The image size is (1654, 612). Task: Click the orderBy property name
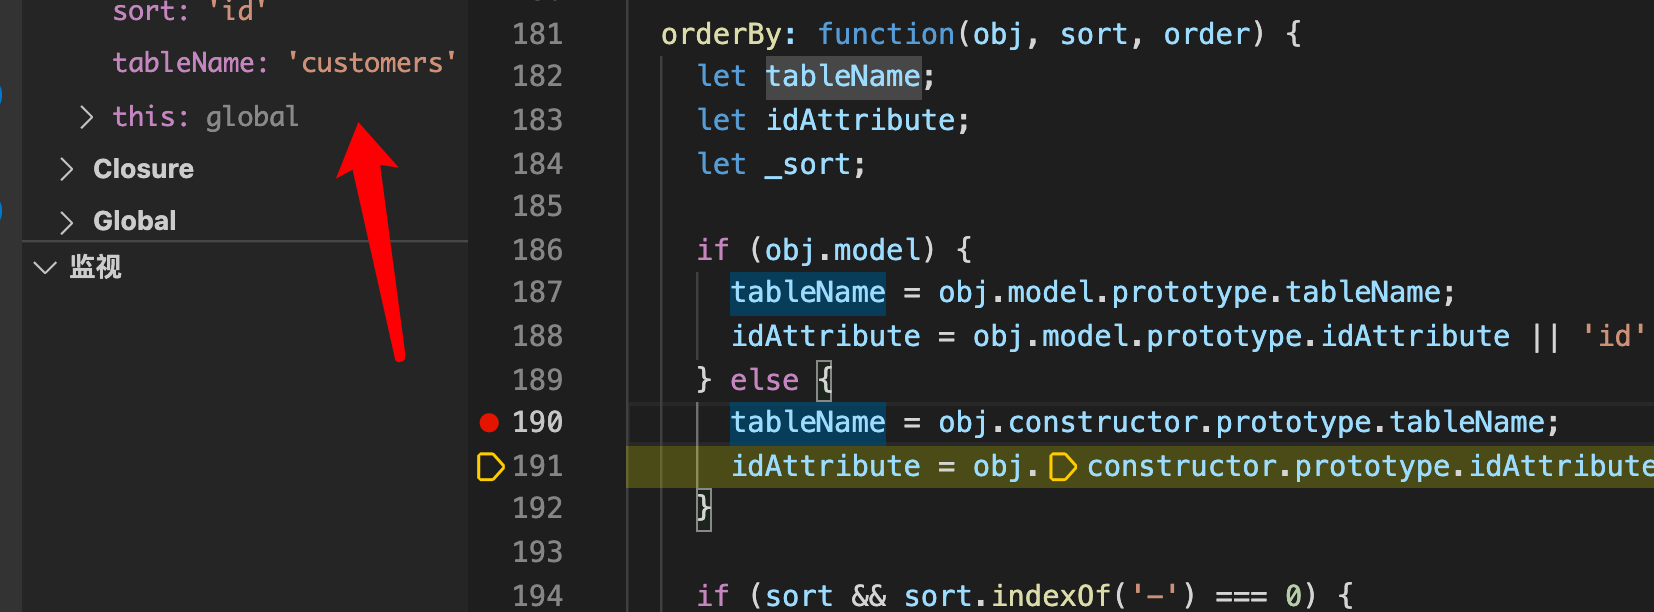point(721,34)
